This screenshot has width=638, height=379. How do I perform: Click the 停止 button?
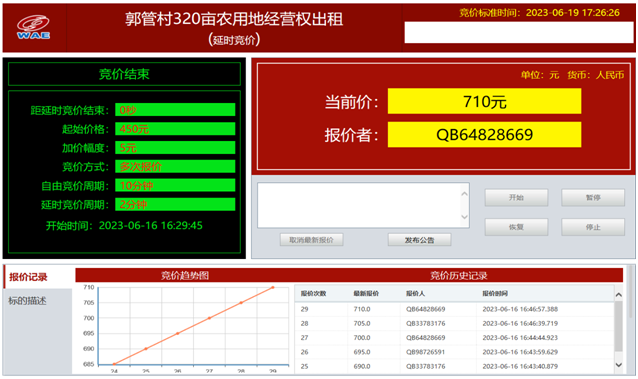[593, 227]
